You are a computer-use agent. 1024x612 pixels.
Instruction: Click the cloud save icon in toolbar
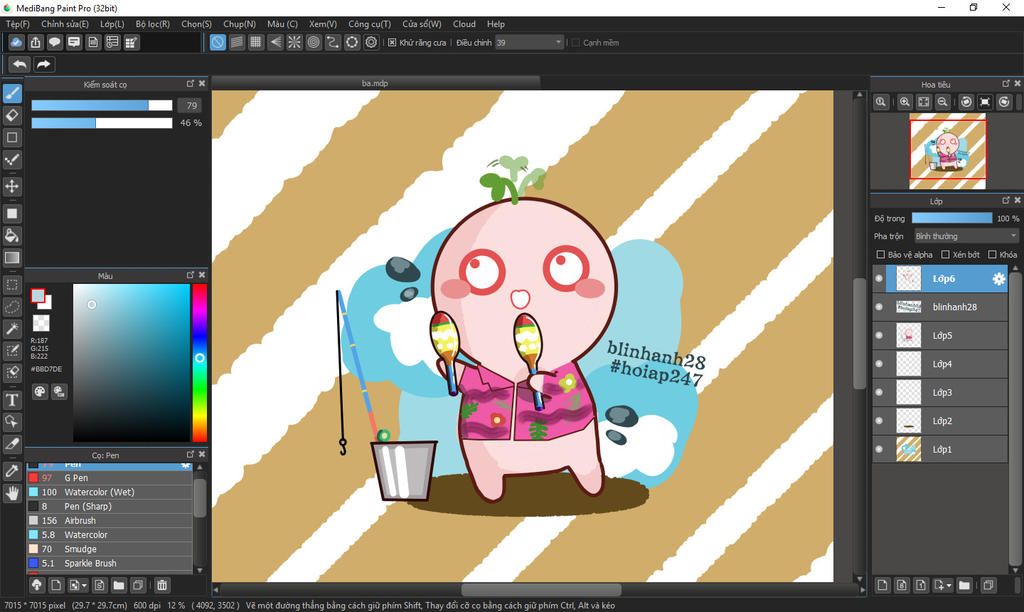[16, 42]
